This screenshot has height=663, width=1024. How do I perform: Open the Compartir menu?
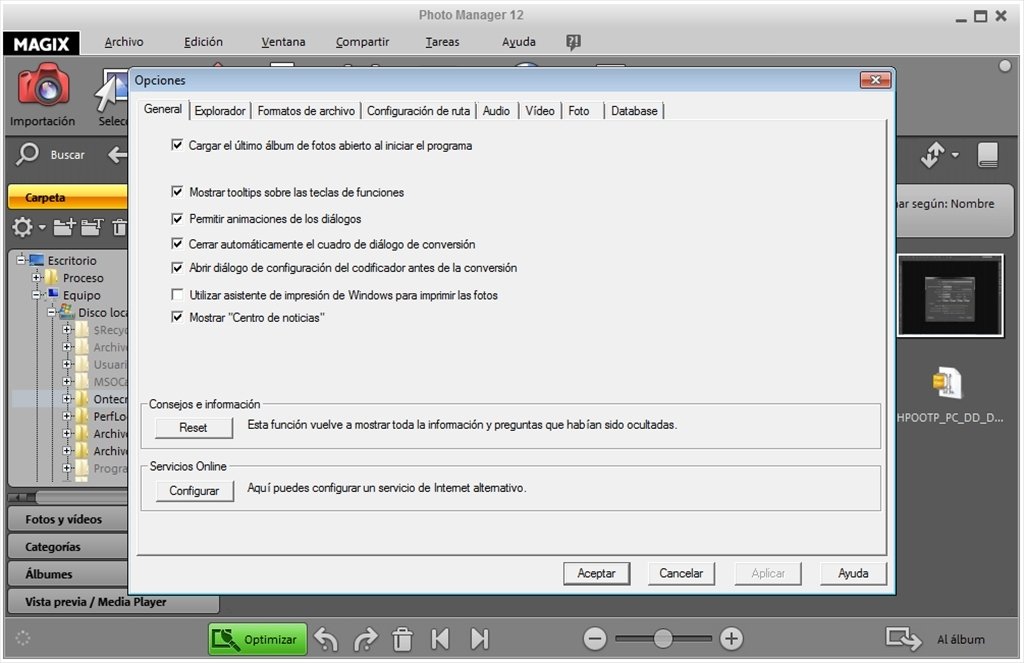pyautogui.click(x=362, y=42)
